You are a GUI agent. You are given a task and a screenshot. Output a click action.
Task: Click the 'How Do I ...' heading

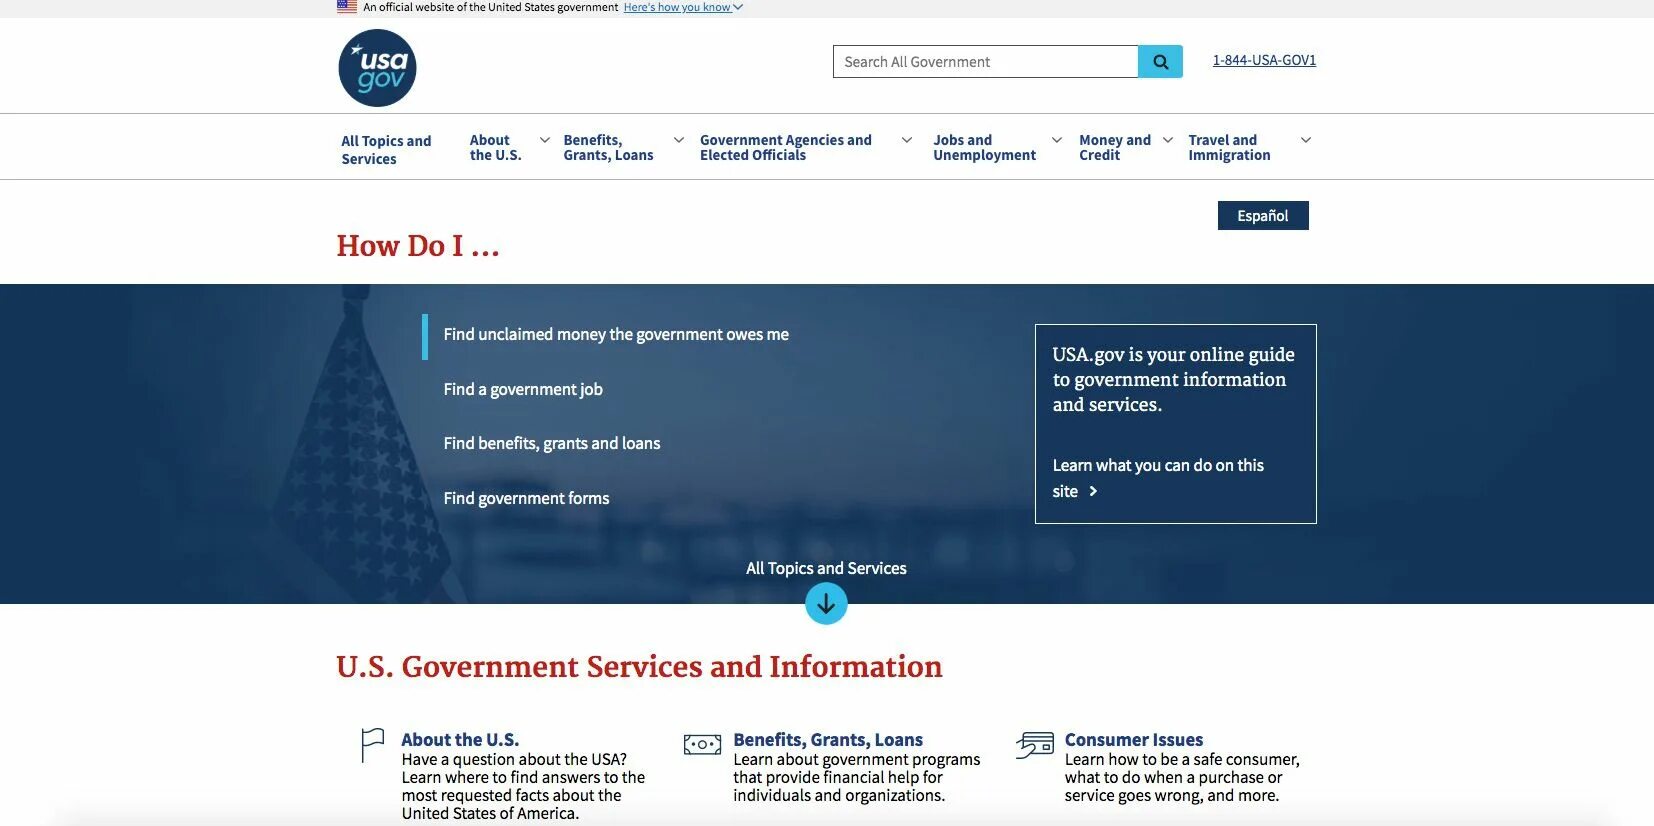tap(418, 246)
